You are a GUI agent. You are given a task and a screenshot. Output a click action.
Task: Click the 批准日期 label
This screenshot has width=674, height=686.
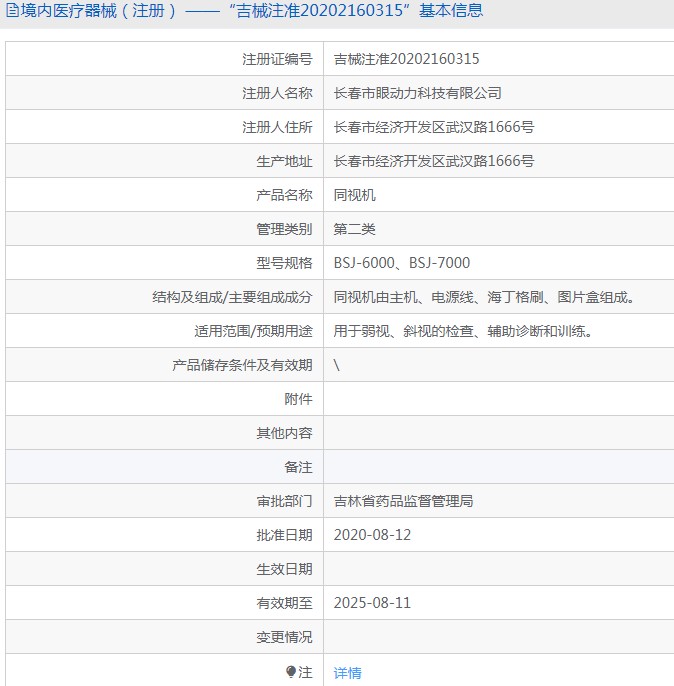[x=284, y=535]
